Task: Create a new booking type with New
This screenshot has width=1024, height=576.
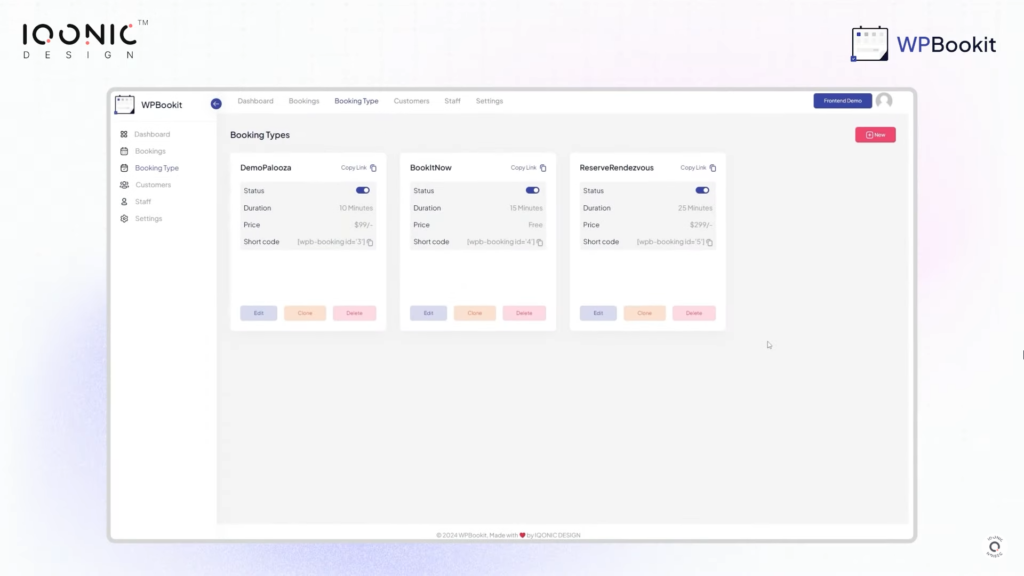Action: 876,135
